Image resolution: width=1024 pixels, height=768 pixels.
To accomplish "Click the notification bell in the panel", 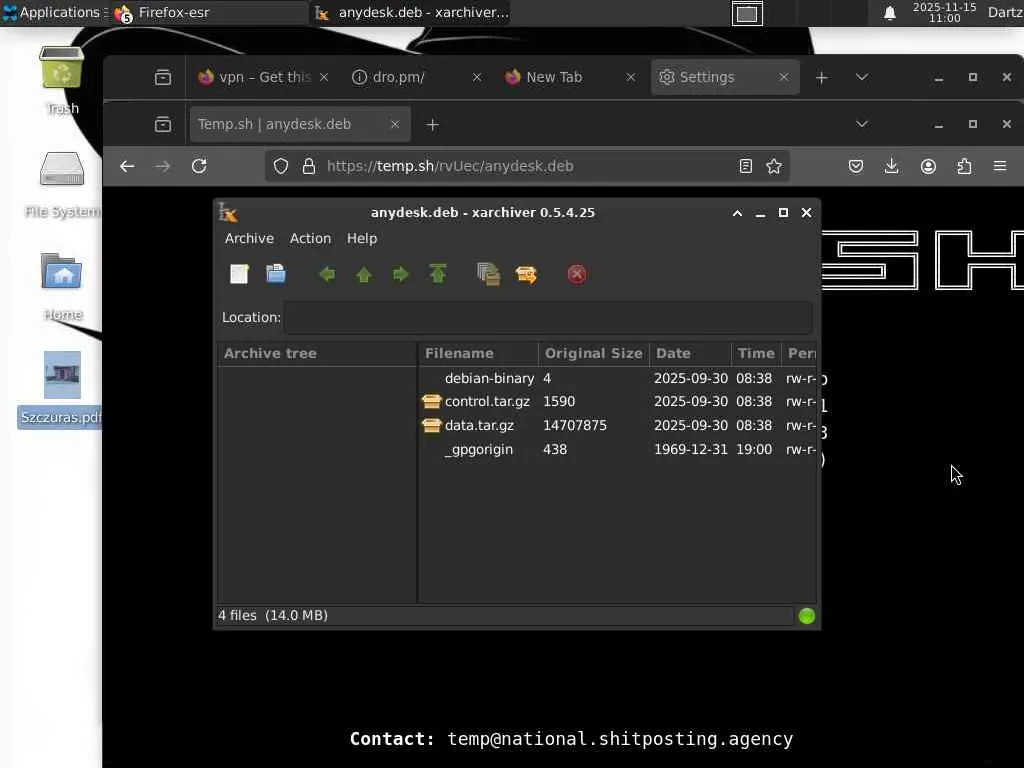I will click(x=889, y=13).
